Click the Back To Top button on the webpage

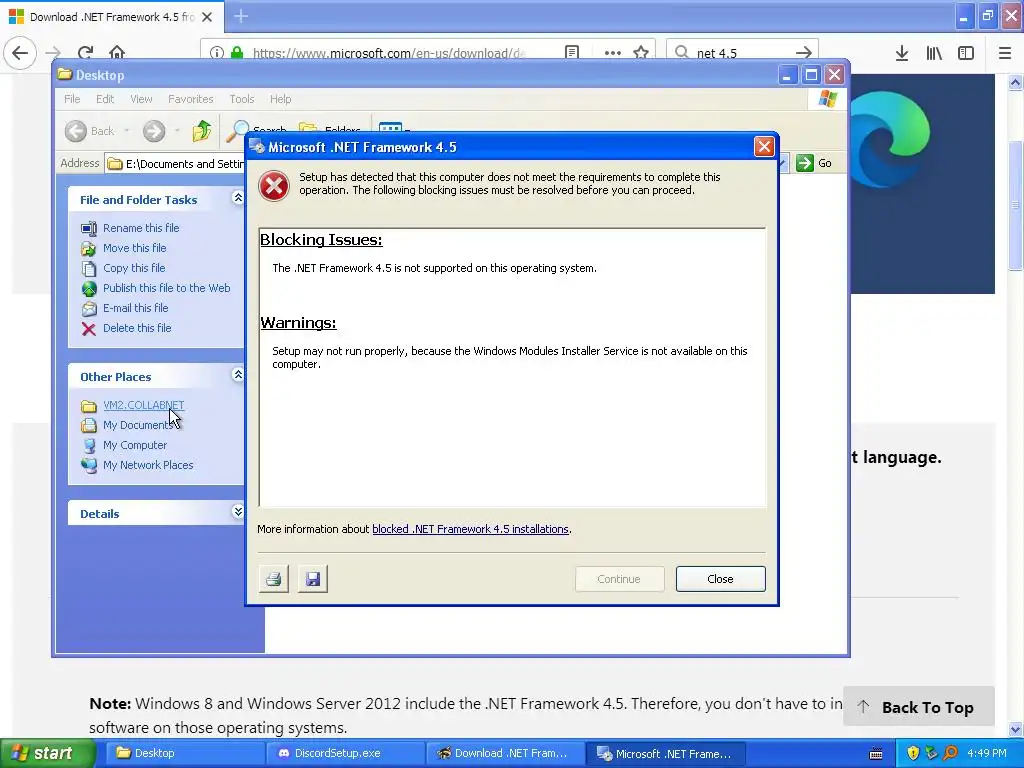[x=919, y=707]
